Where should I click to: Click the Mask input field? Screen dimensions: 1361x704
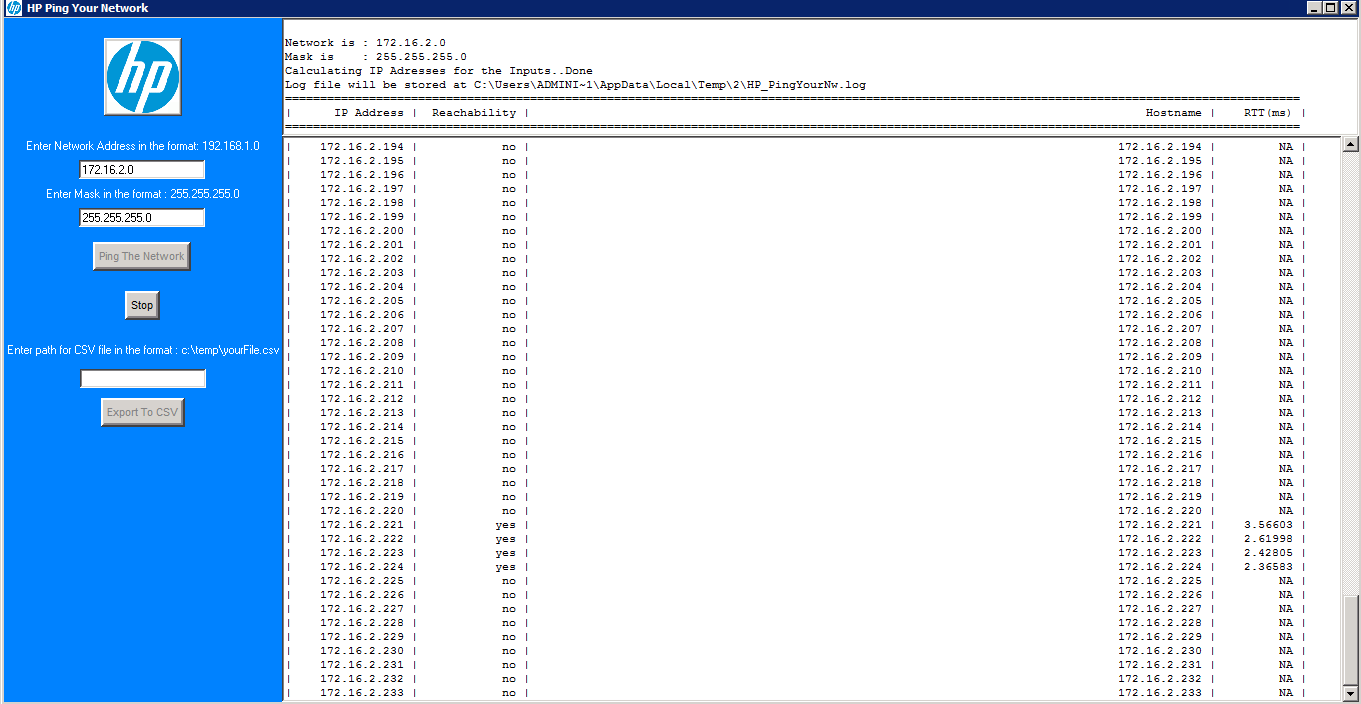[x=142, y=218]
